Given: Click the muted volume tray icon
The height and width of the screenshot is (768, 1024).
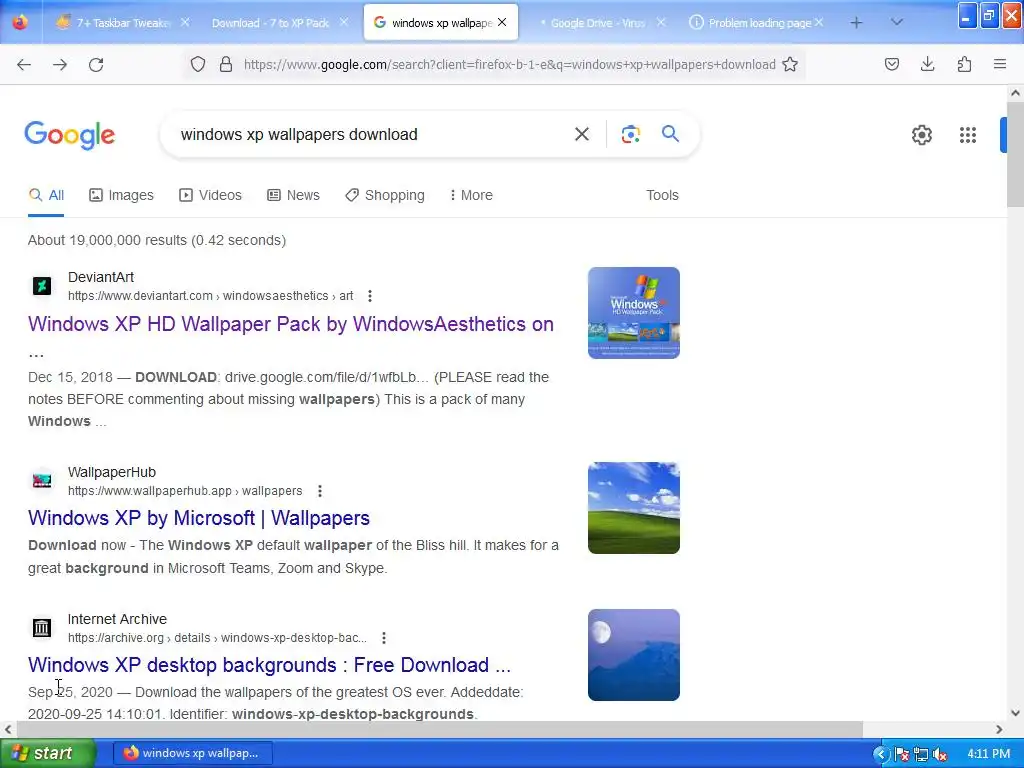Looking at the screenshot, I should (940, 754).
